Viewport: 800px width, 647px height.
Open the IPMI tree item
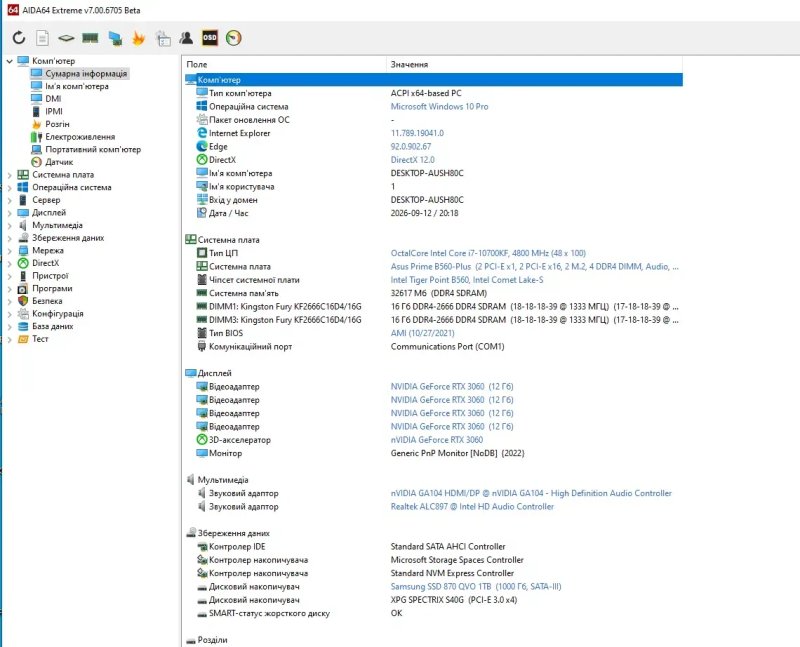coord(54,111)
